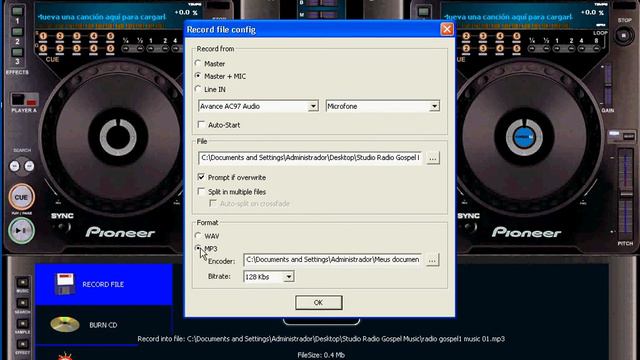The image size is (640, 360).
Task: Select Line IN radio option
Action: tap(198, 89)
